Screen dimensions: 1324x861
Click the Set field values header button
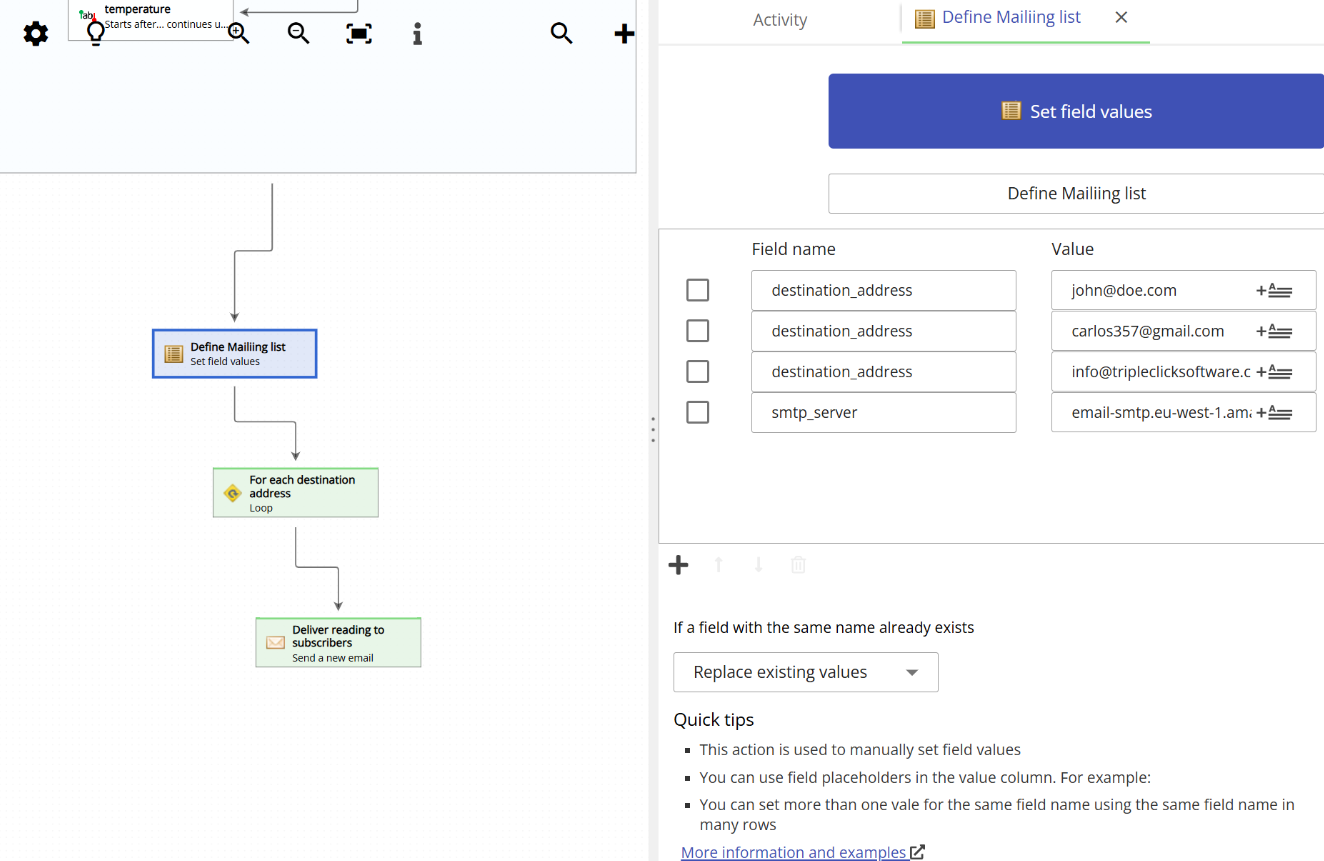[1075, 111]
